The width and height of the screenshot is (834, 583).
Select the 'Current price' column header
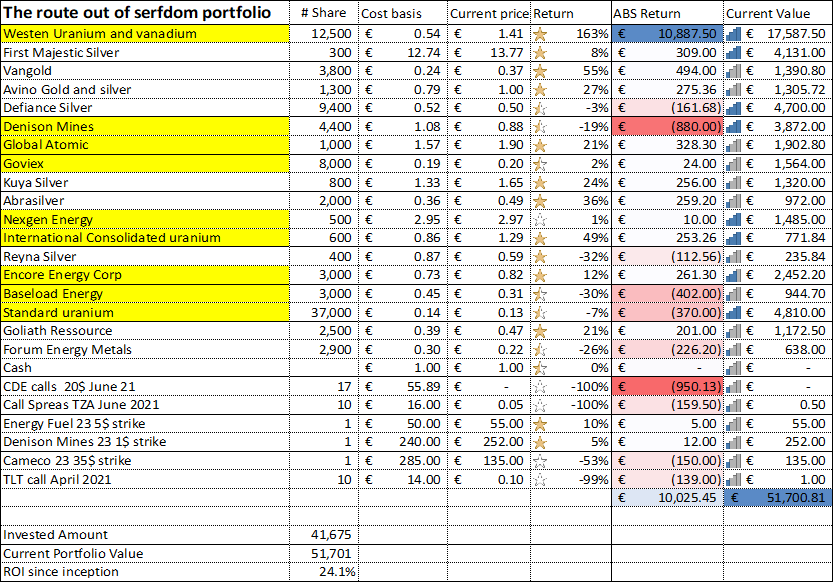click(489, 14)
